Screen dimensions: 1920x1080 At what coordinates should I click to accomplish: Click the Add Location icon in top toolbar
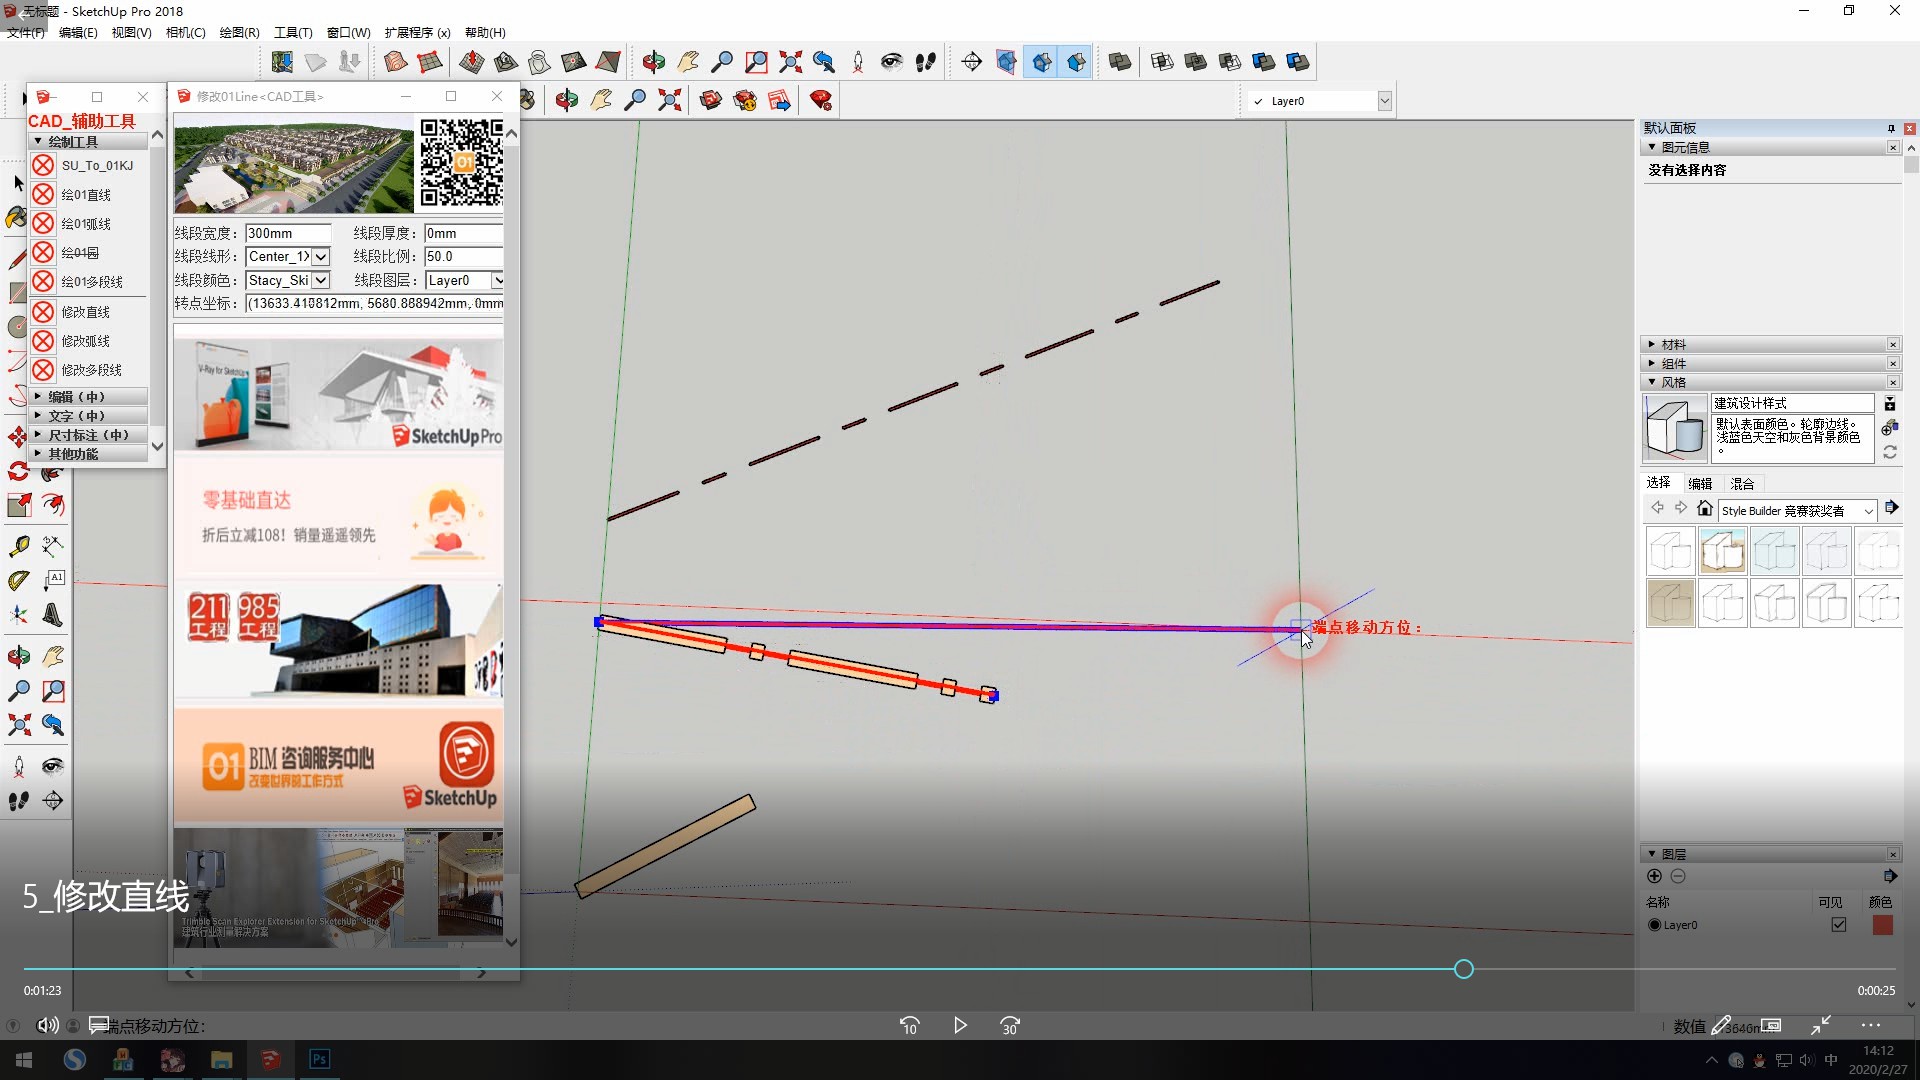[283, 62]
